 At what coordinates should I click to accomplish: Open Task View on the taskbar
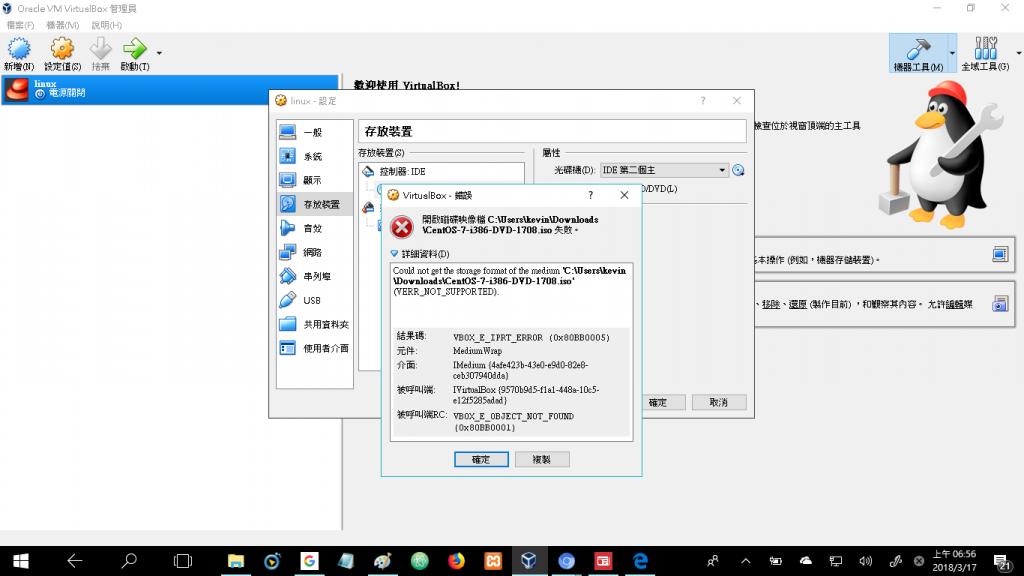[x=183, y=561]
